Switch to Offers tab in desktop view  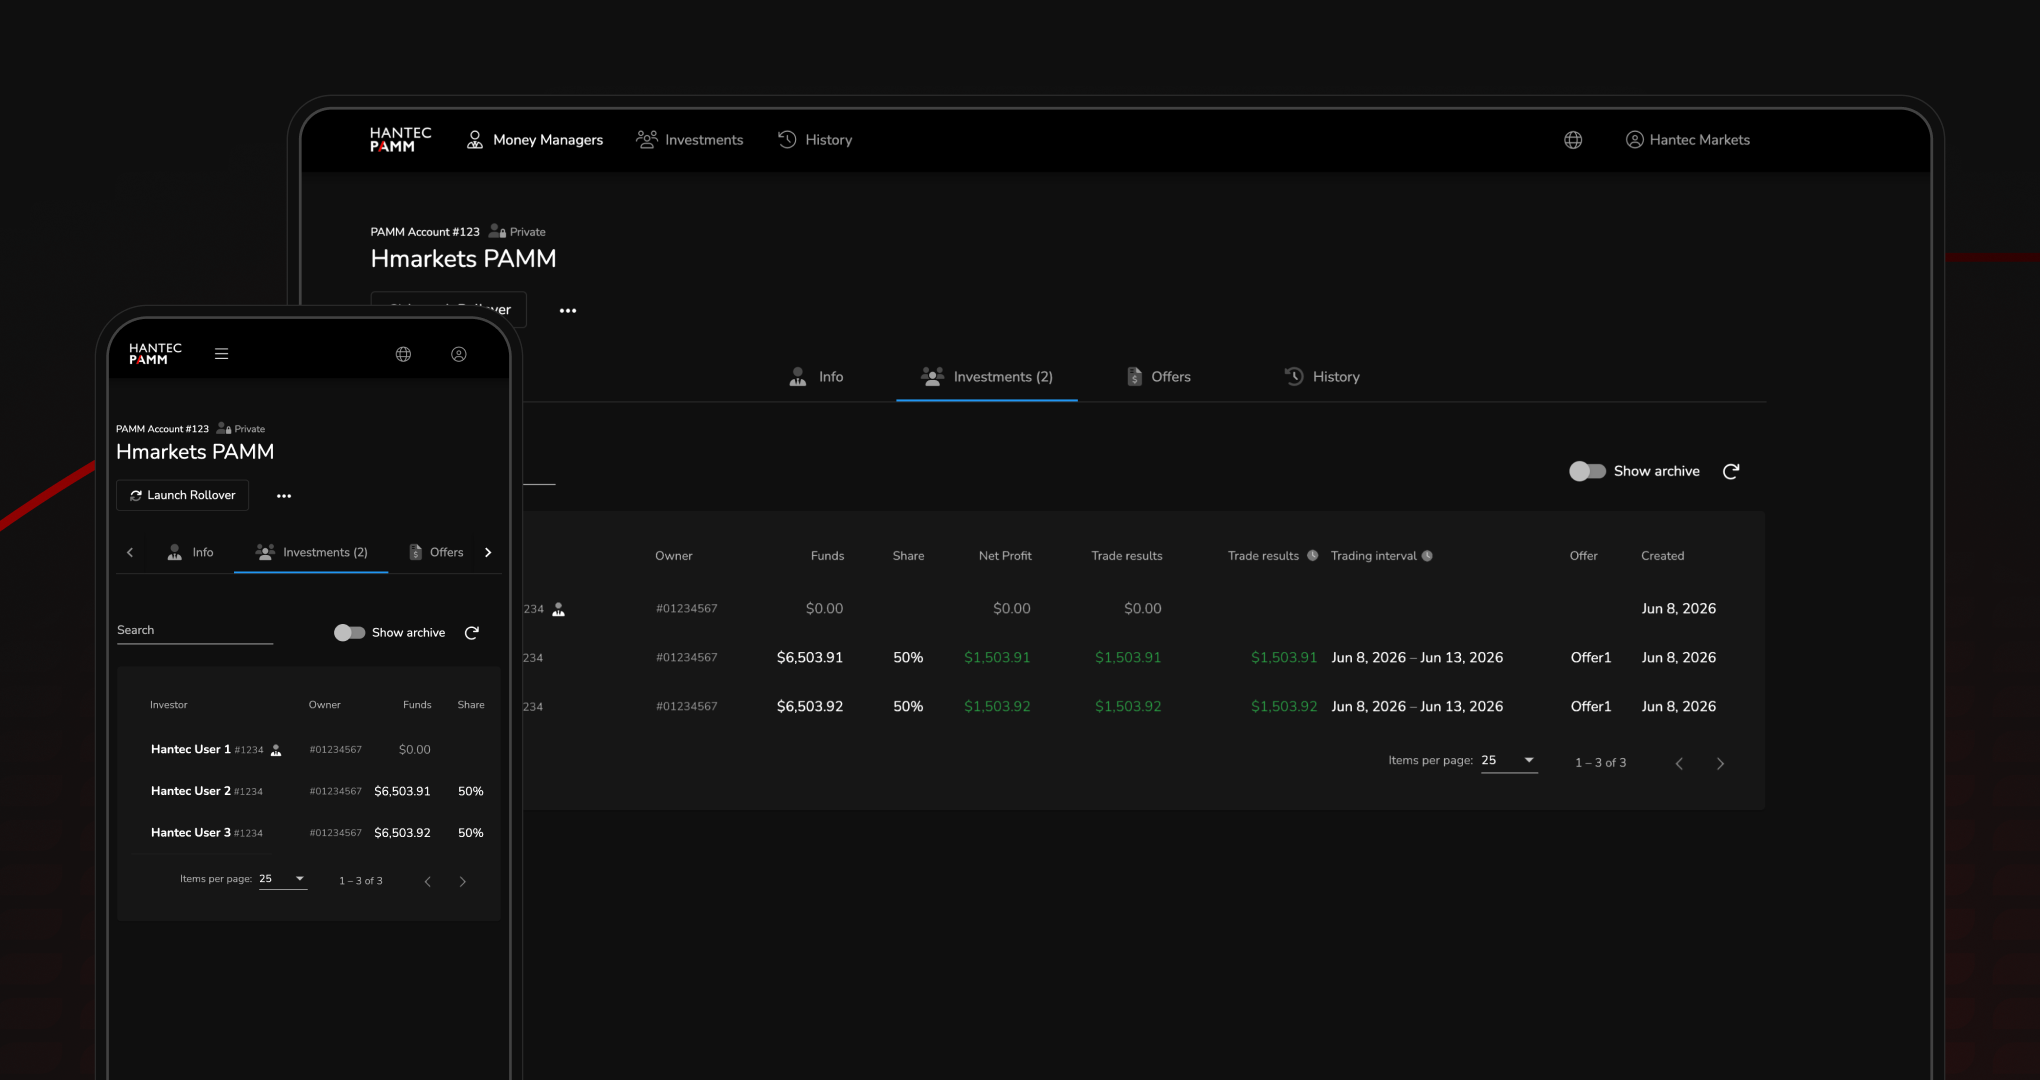point(1159,377)
